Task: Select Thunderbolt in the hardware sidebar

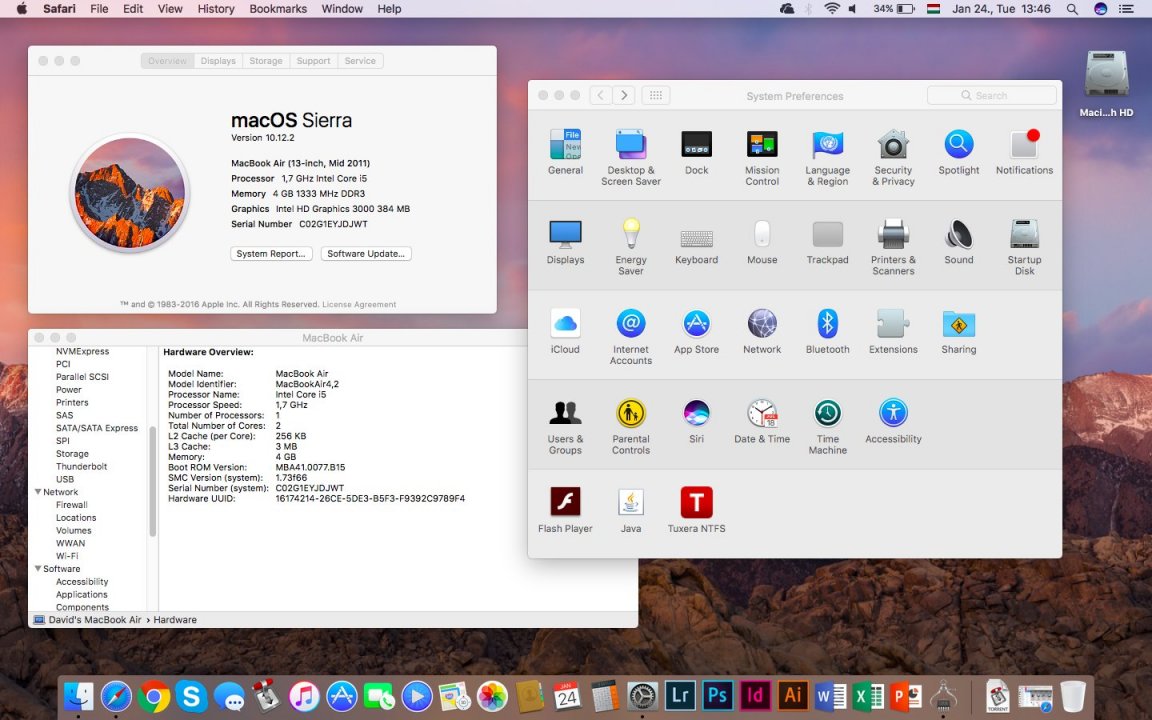Action: (x=82, y=467)
